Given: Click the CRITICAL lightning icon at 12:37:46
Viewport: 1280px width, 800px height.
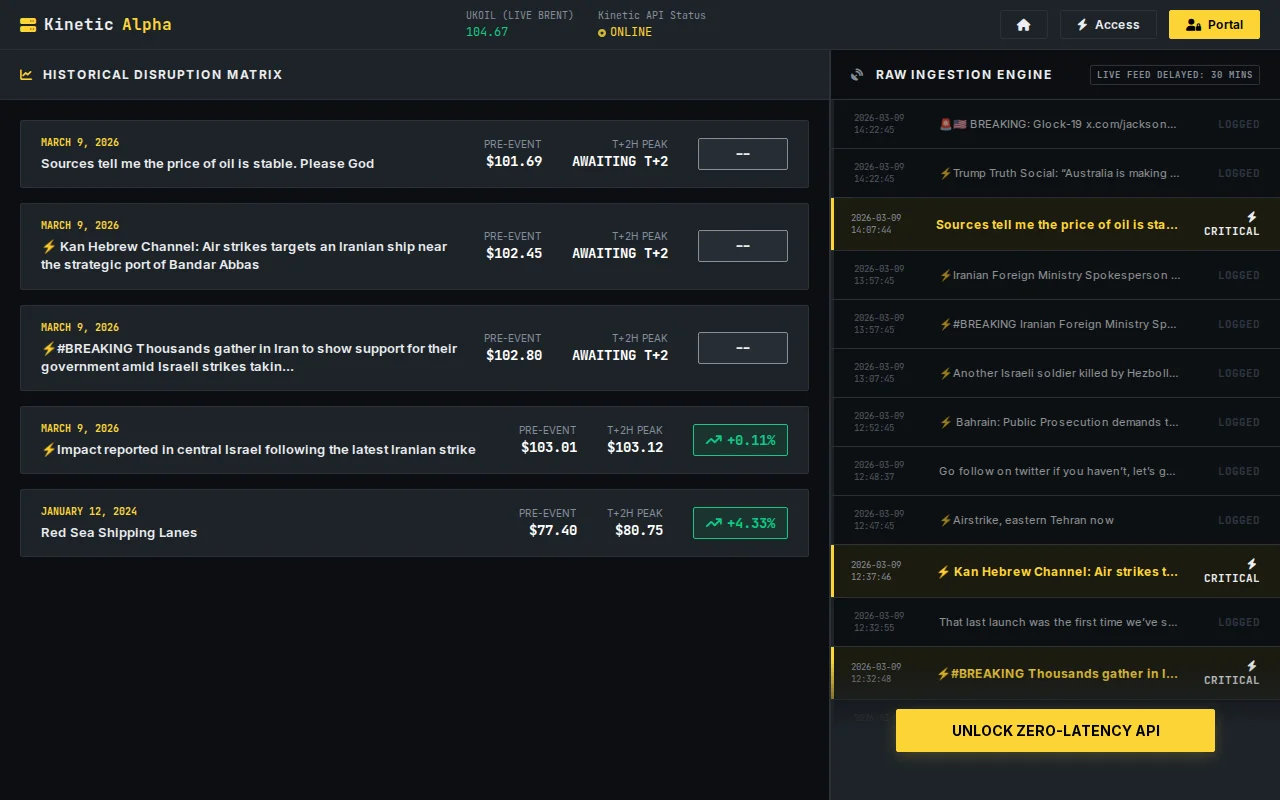Looking at the screenshot, I should (1251, 564).
